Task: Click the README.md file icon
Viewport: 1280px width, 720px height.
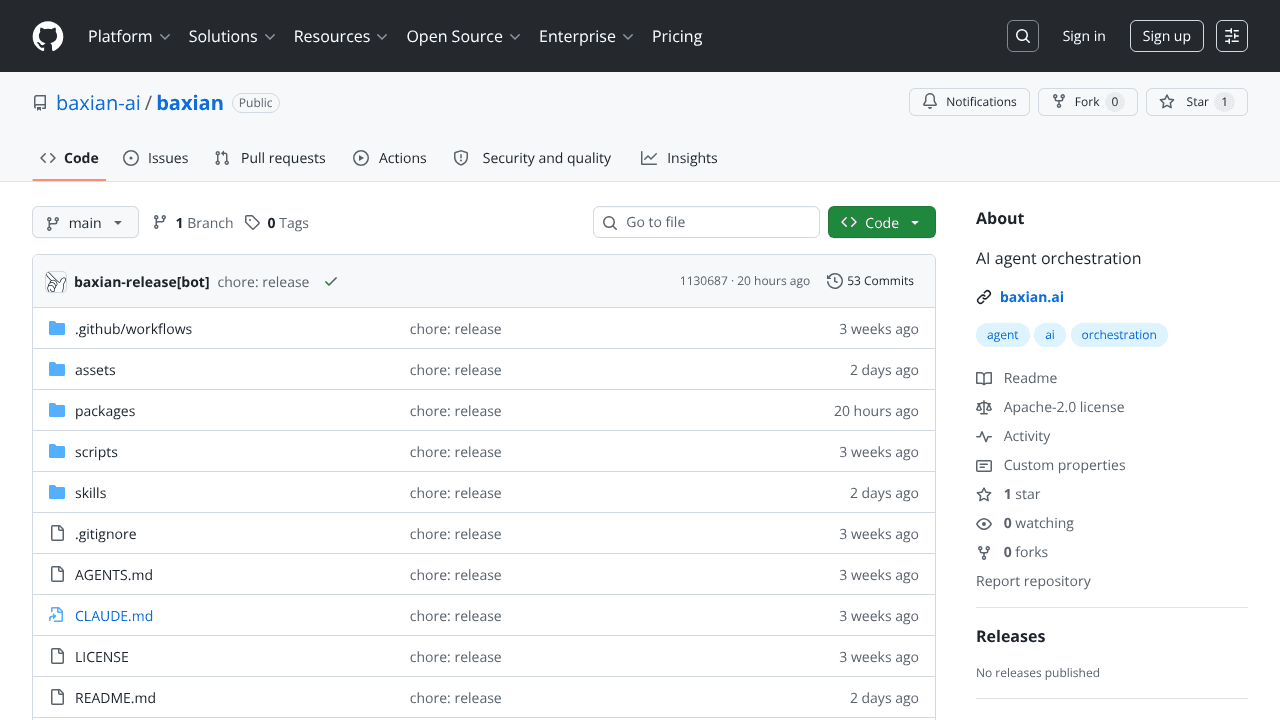Action: 57,698
